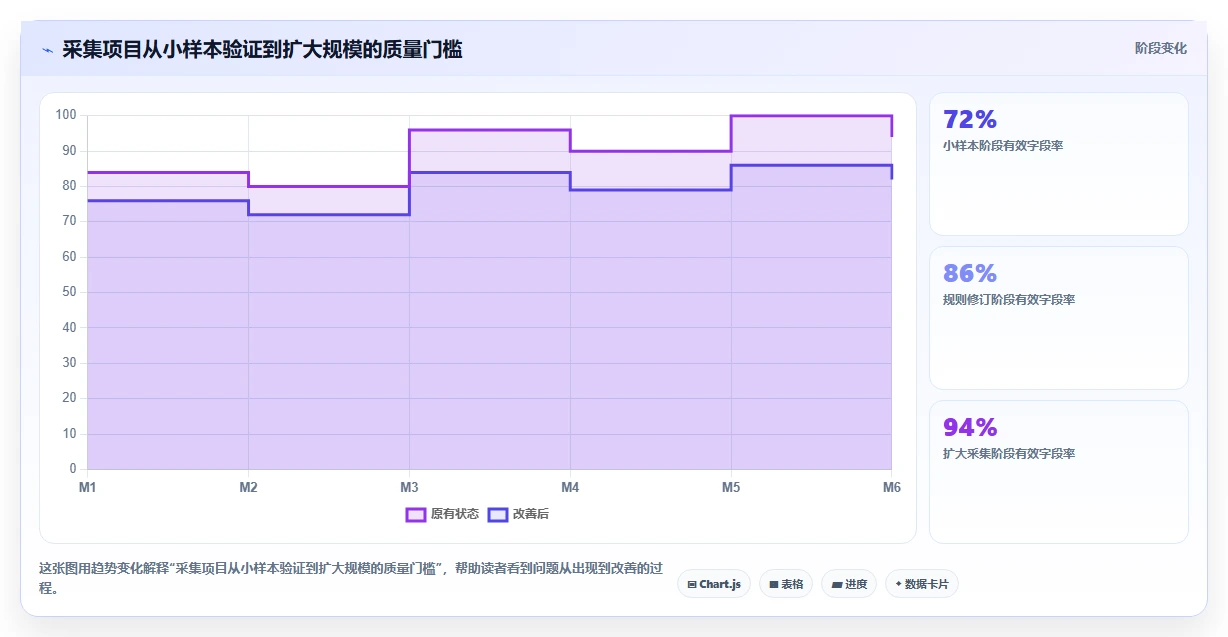Screen dimensions: 1228x637
Task: Click the chart title 采集项目从小样本验证到扩大规模的质量门槛
Action: [262, 49]
